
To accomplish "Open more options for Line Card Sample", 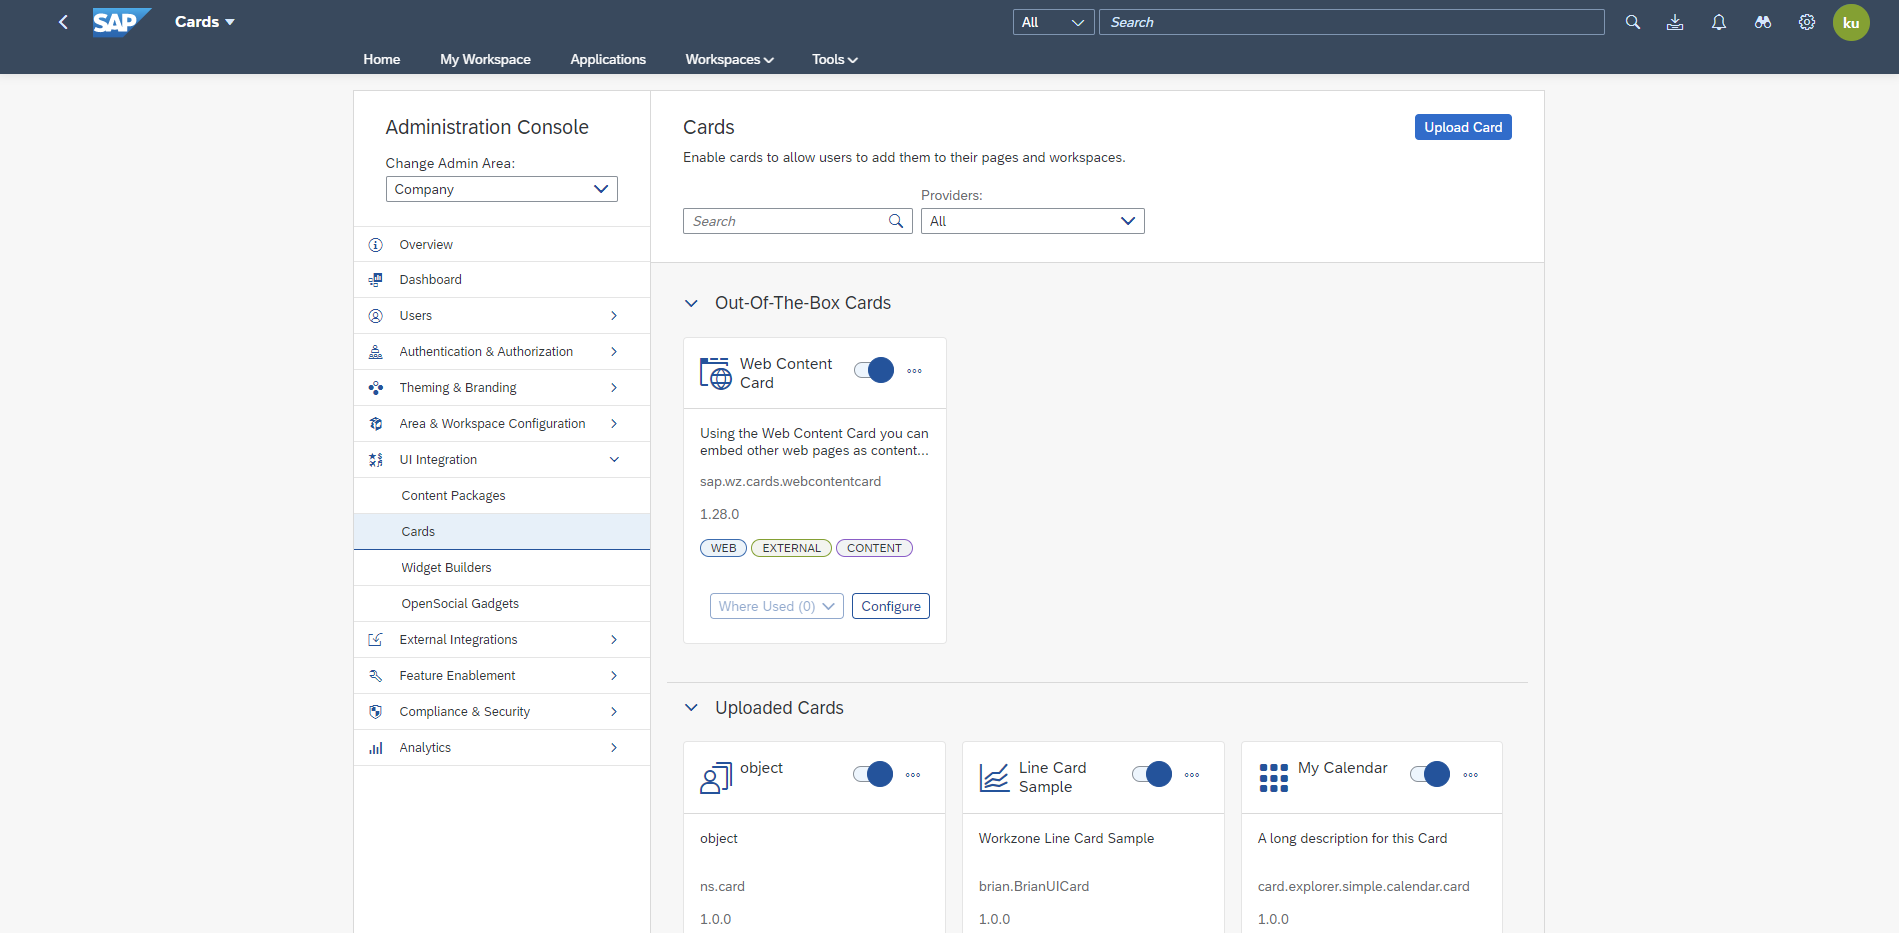I will (1192, 775).
